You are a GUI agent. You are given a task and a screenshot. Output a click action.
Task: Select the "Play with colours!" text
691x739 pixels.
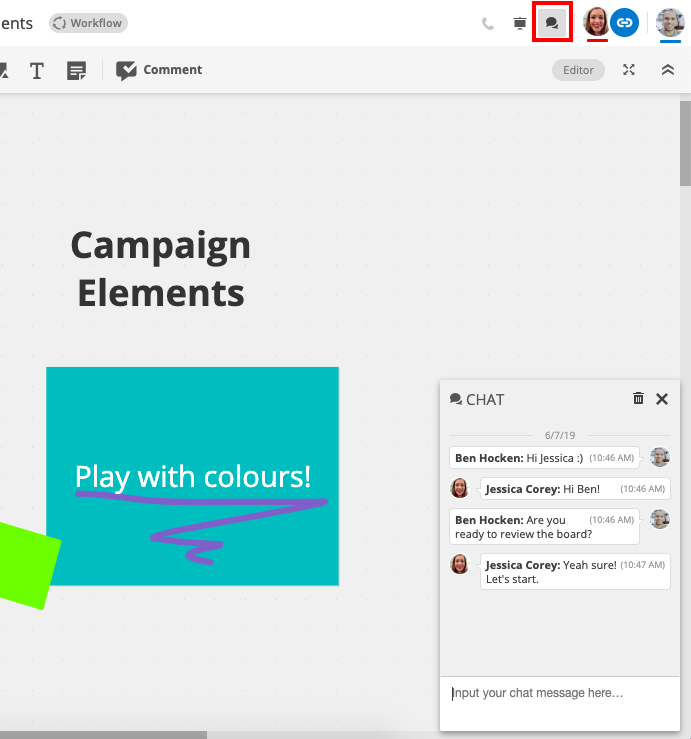click(193, 476)
